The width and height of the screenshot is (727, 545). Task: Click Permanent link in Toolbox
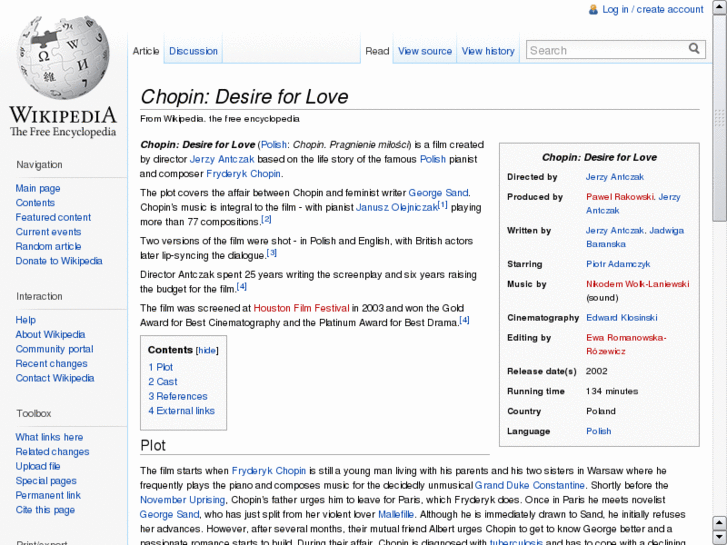pos(48,495)
